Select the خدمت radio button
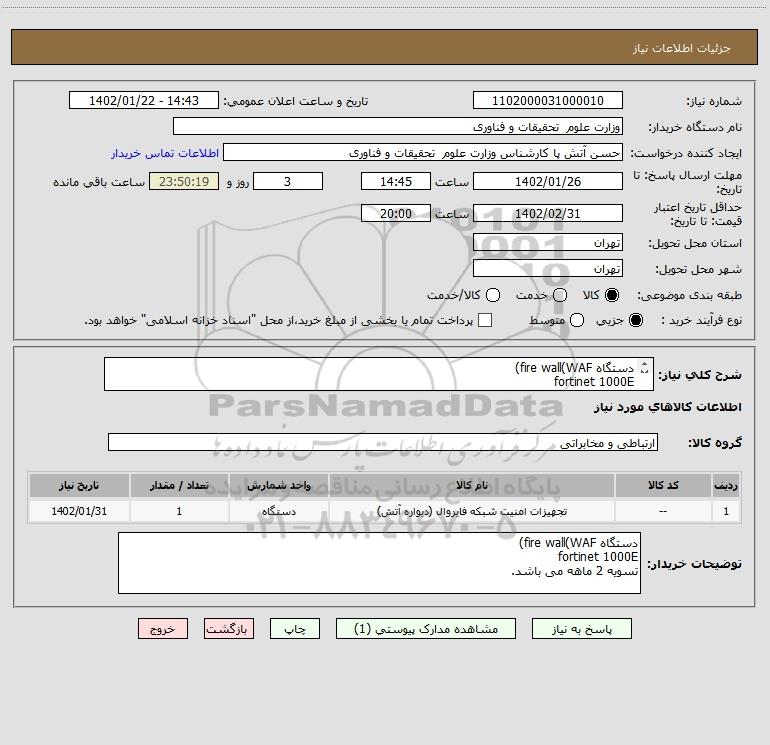This screenshot has width=770, height=745. pyautogui.click(x=560, y=295)
